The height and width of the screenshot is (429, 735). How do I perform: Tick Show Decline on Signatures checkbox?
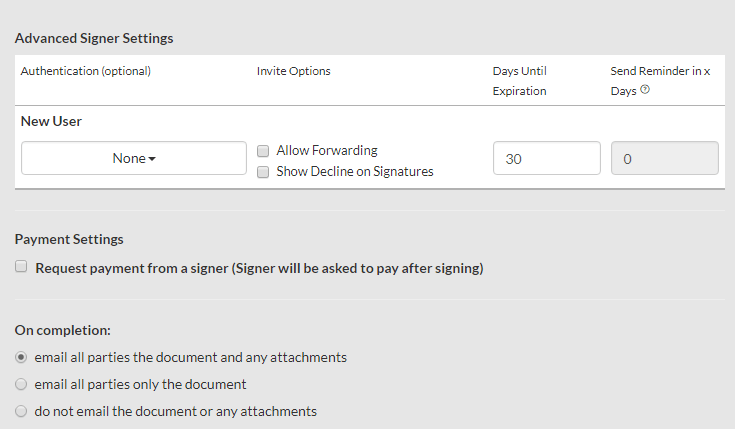(263, 172)
